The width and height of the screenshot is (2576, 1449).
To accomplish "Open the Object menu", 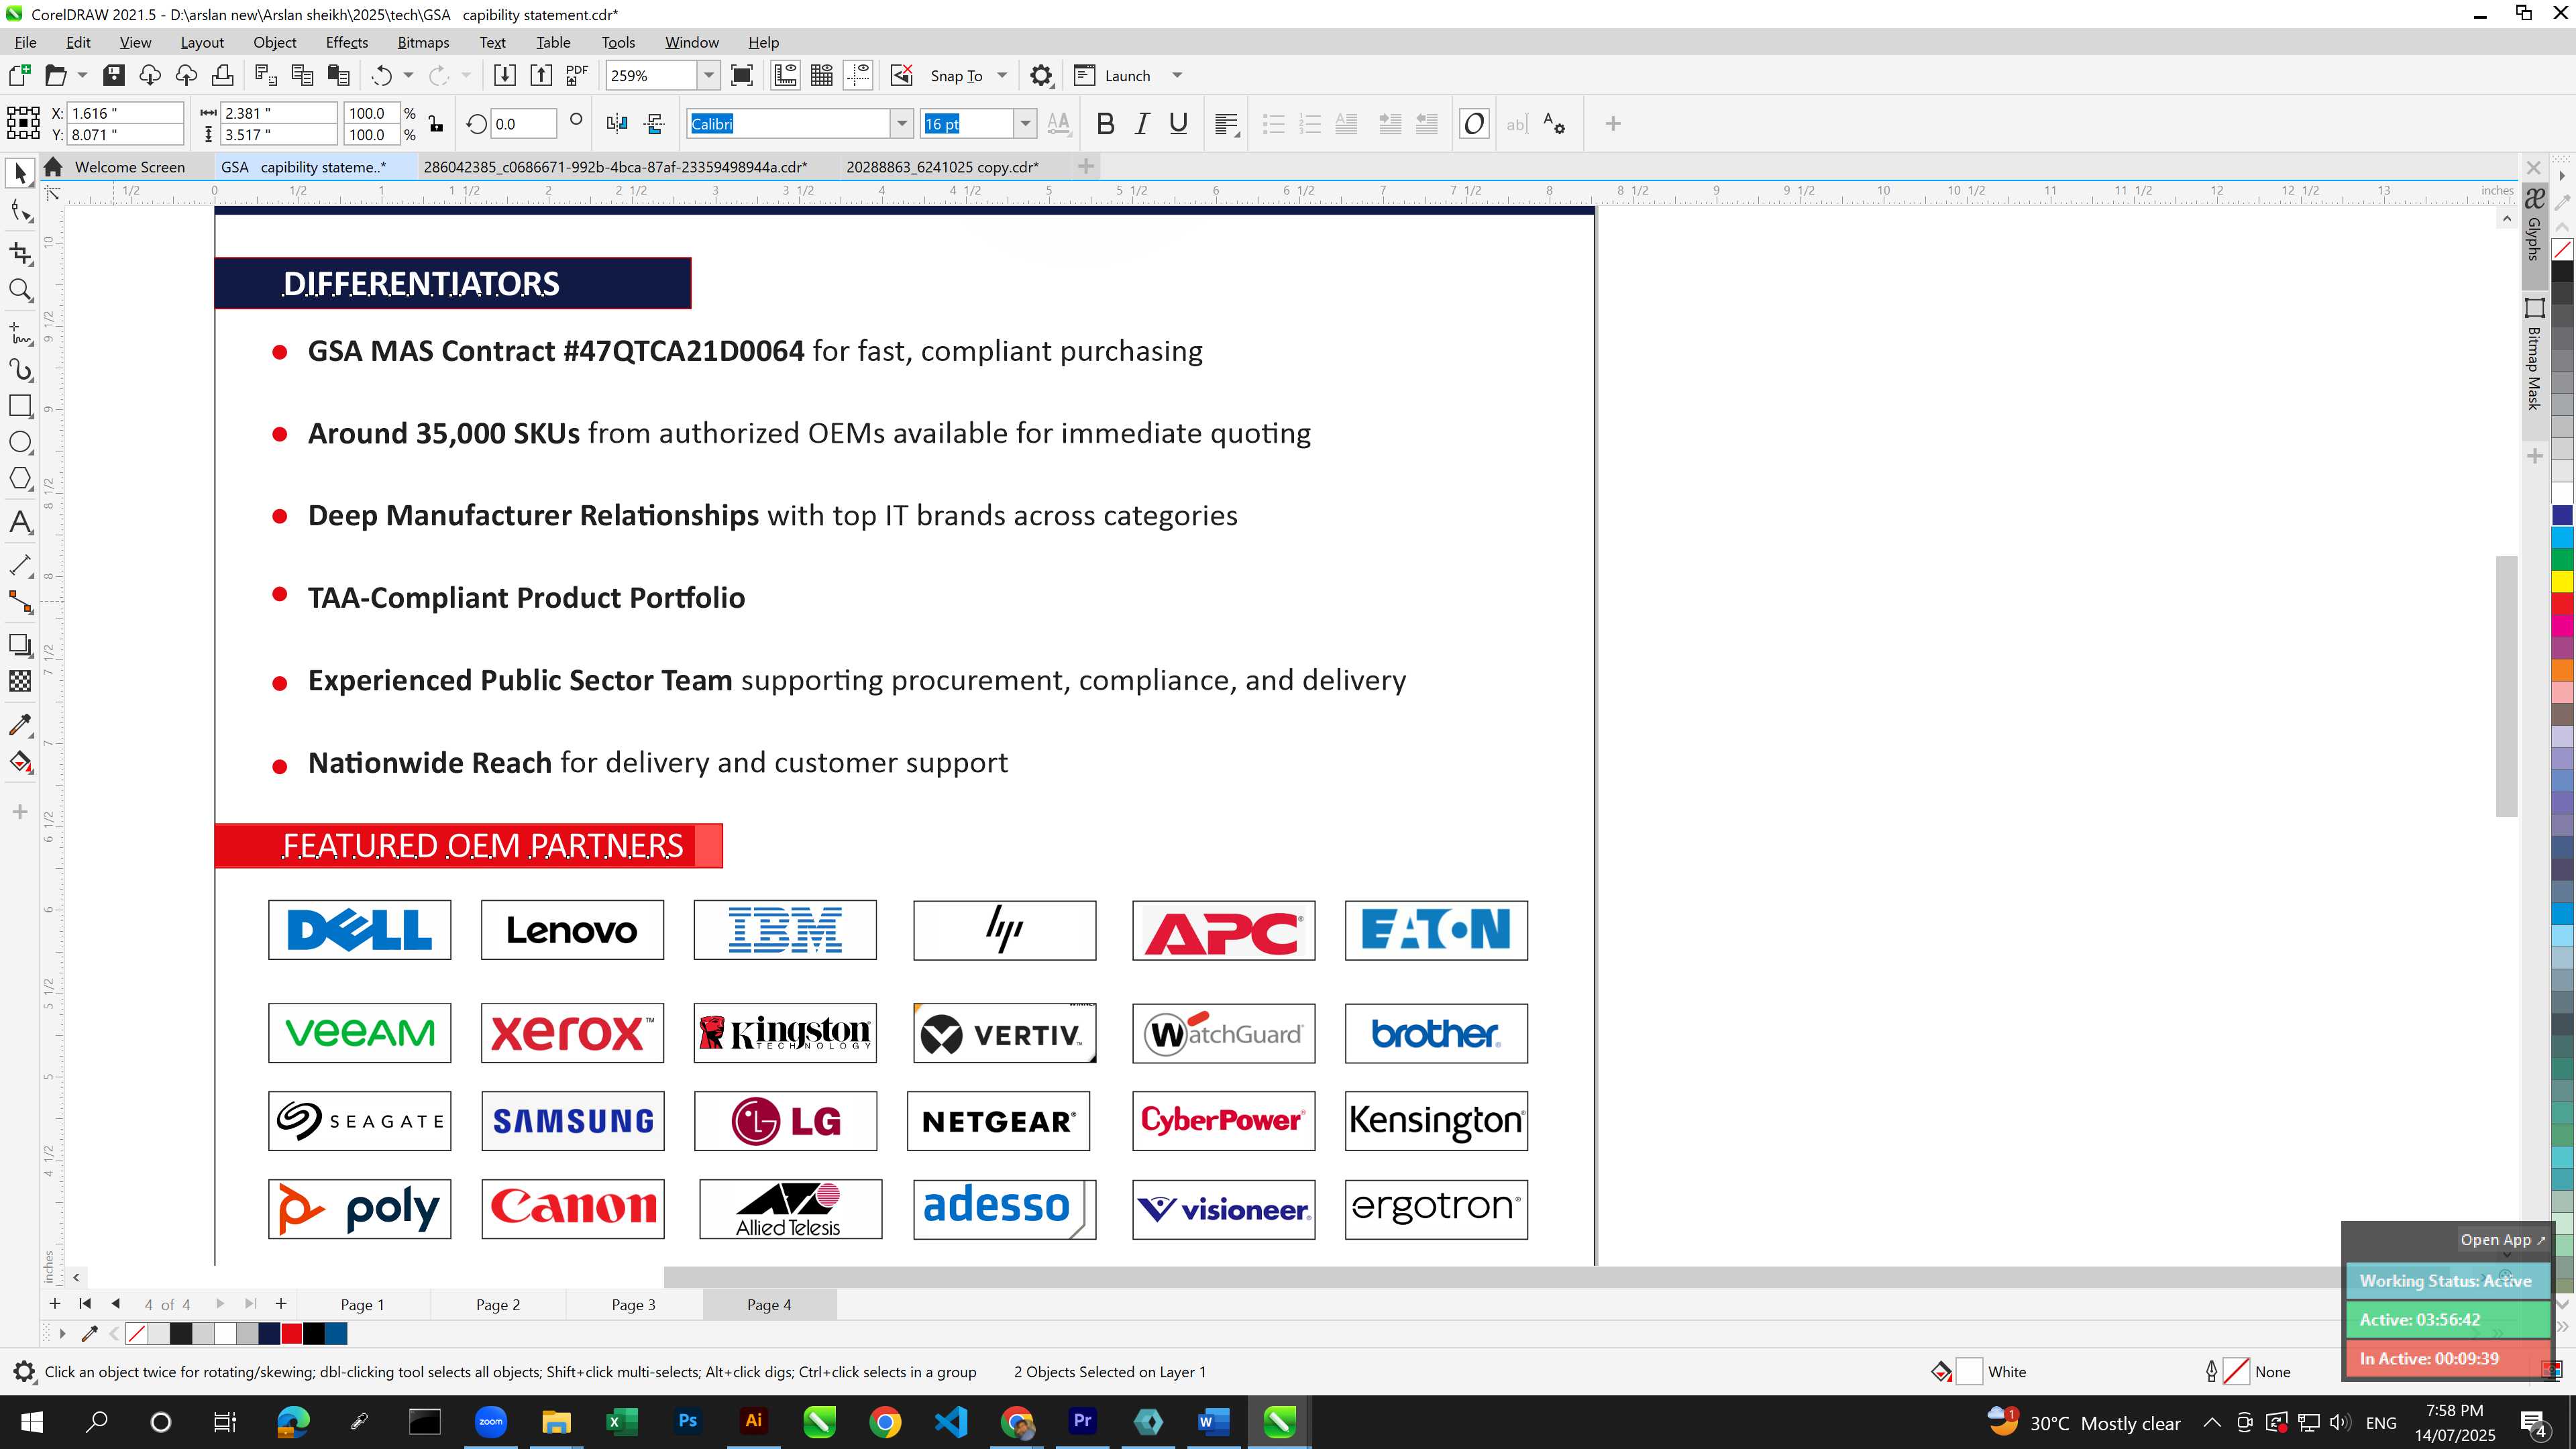I will (275, 42).
